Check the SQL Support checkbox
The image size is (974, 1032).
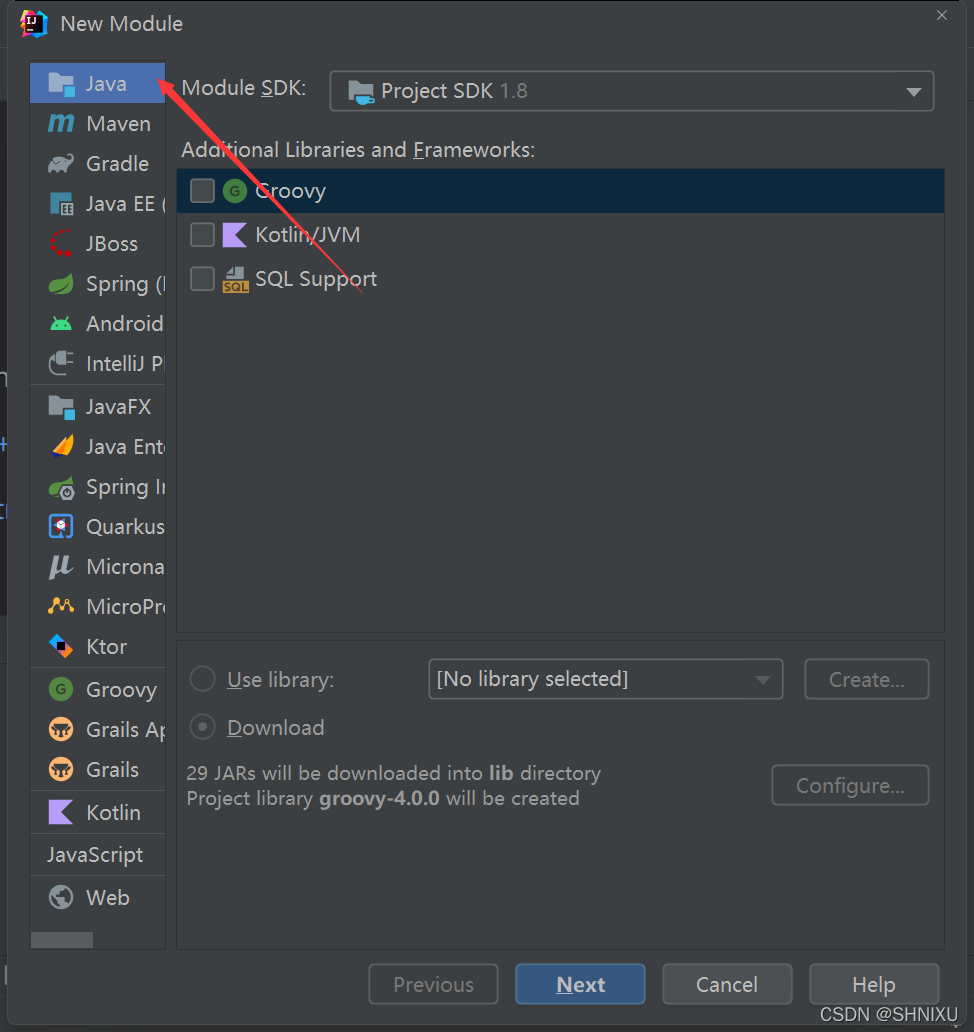click(202, 279)
